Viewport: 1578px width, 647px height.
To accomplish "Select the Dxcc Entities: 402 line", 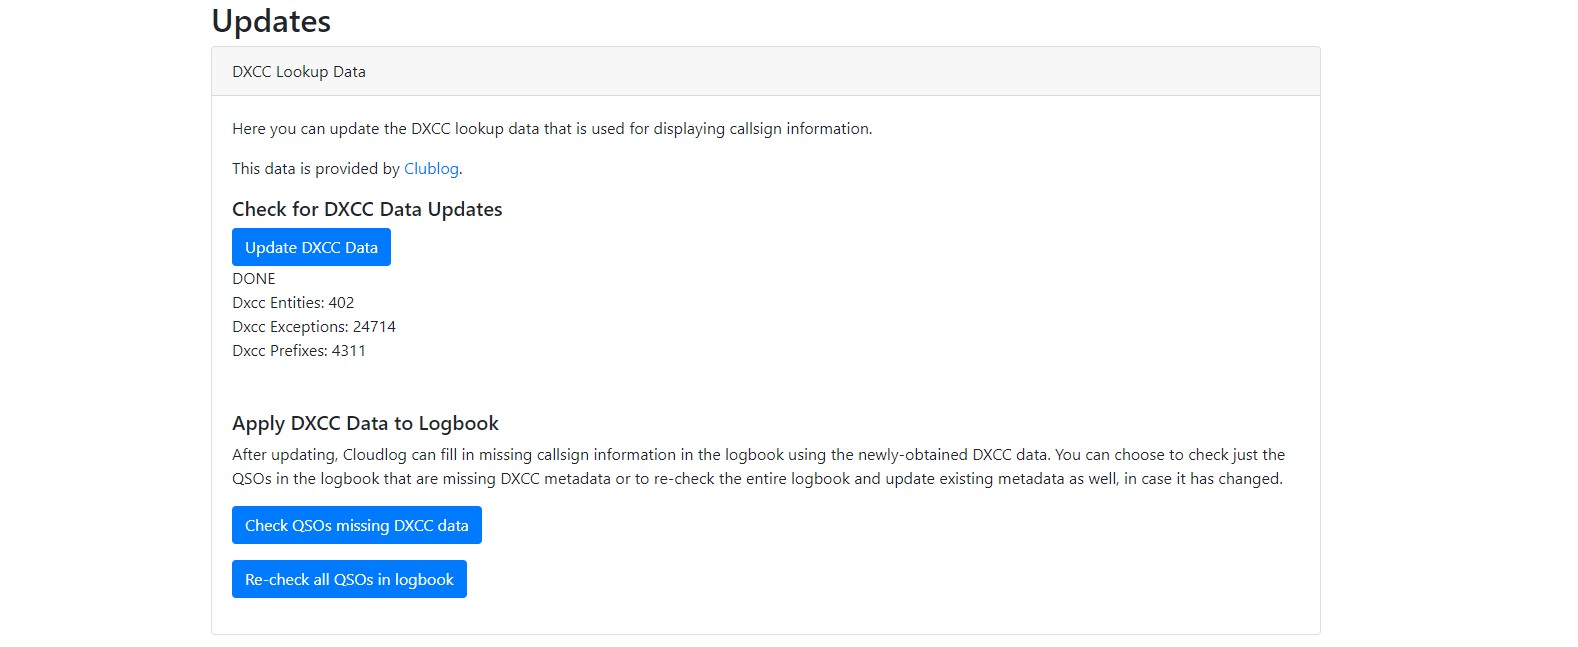I will (x=292, y=302).
